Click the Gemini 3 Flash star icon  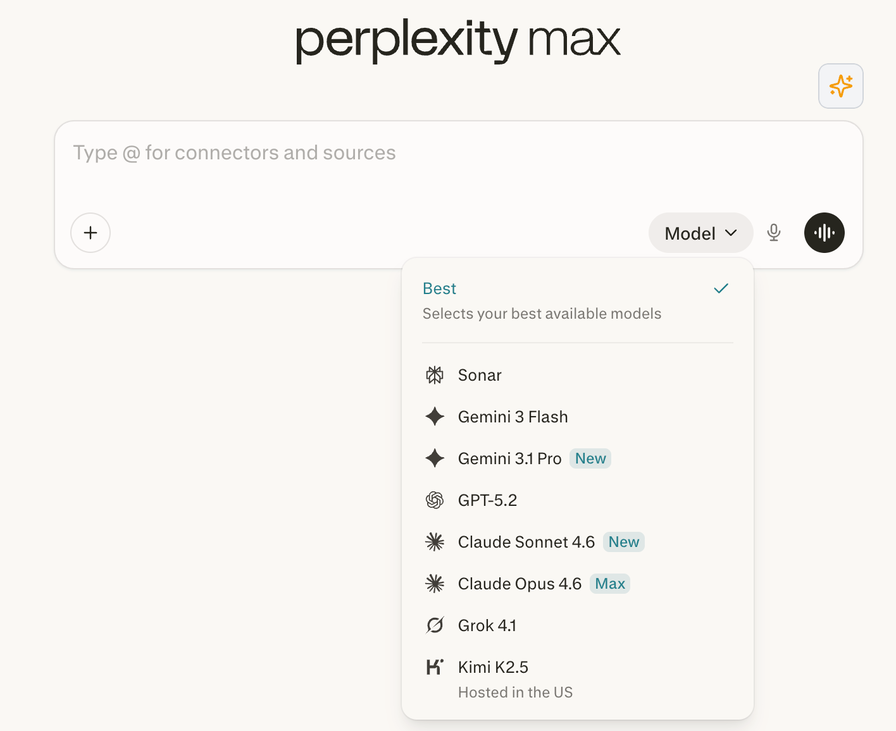(434, 417)
